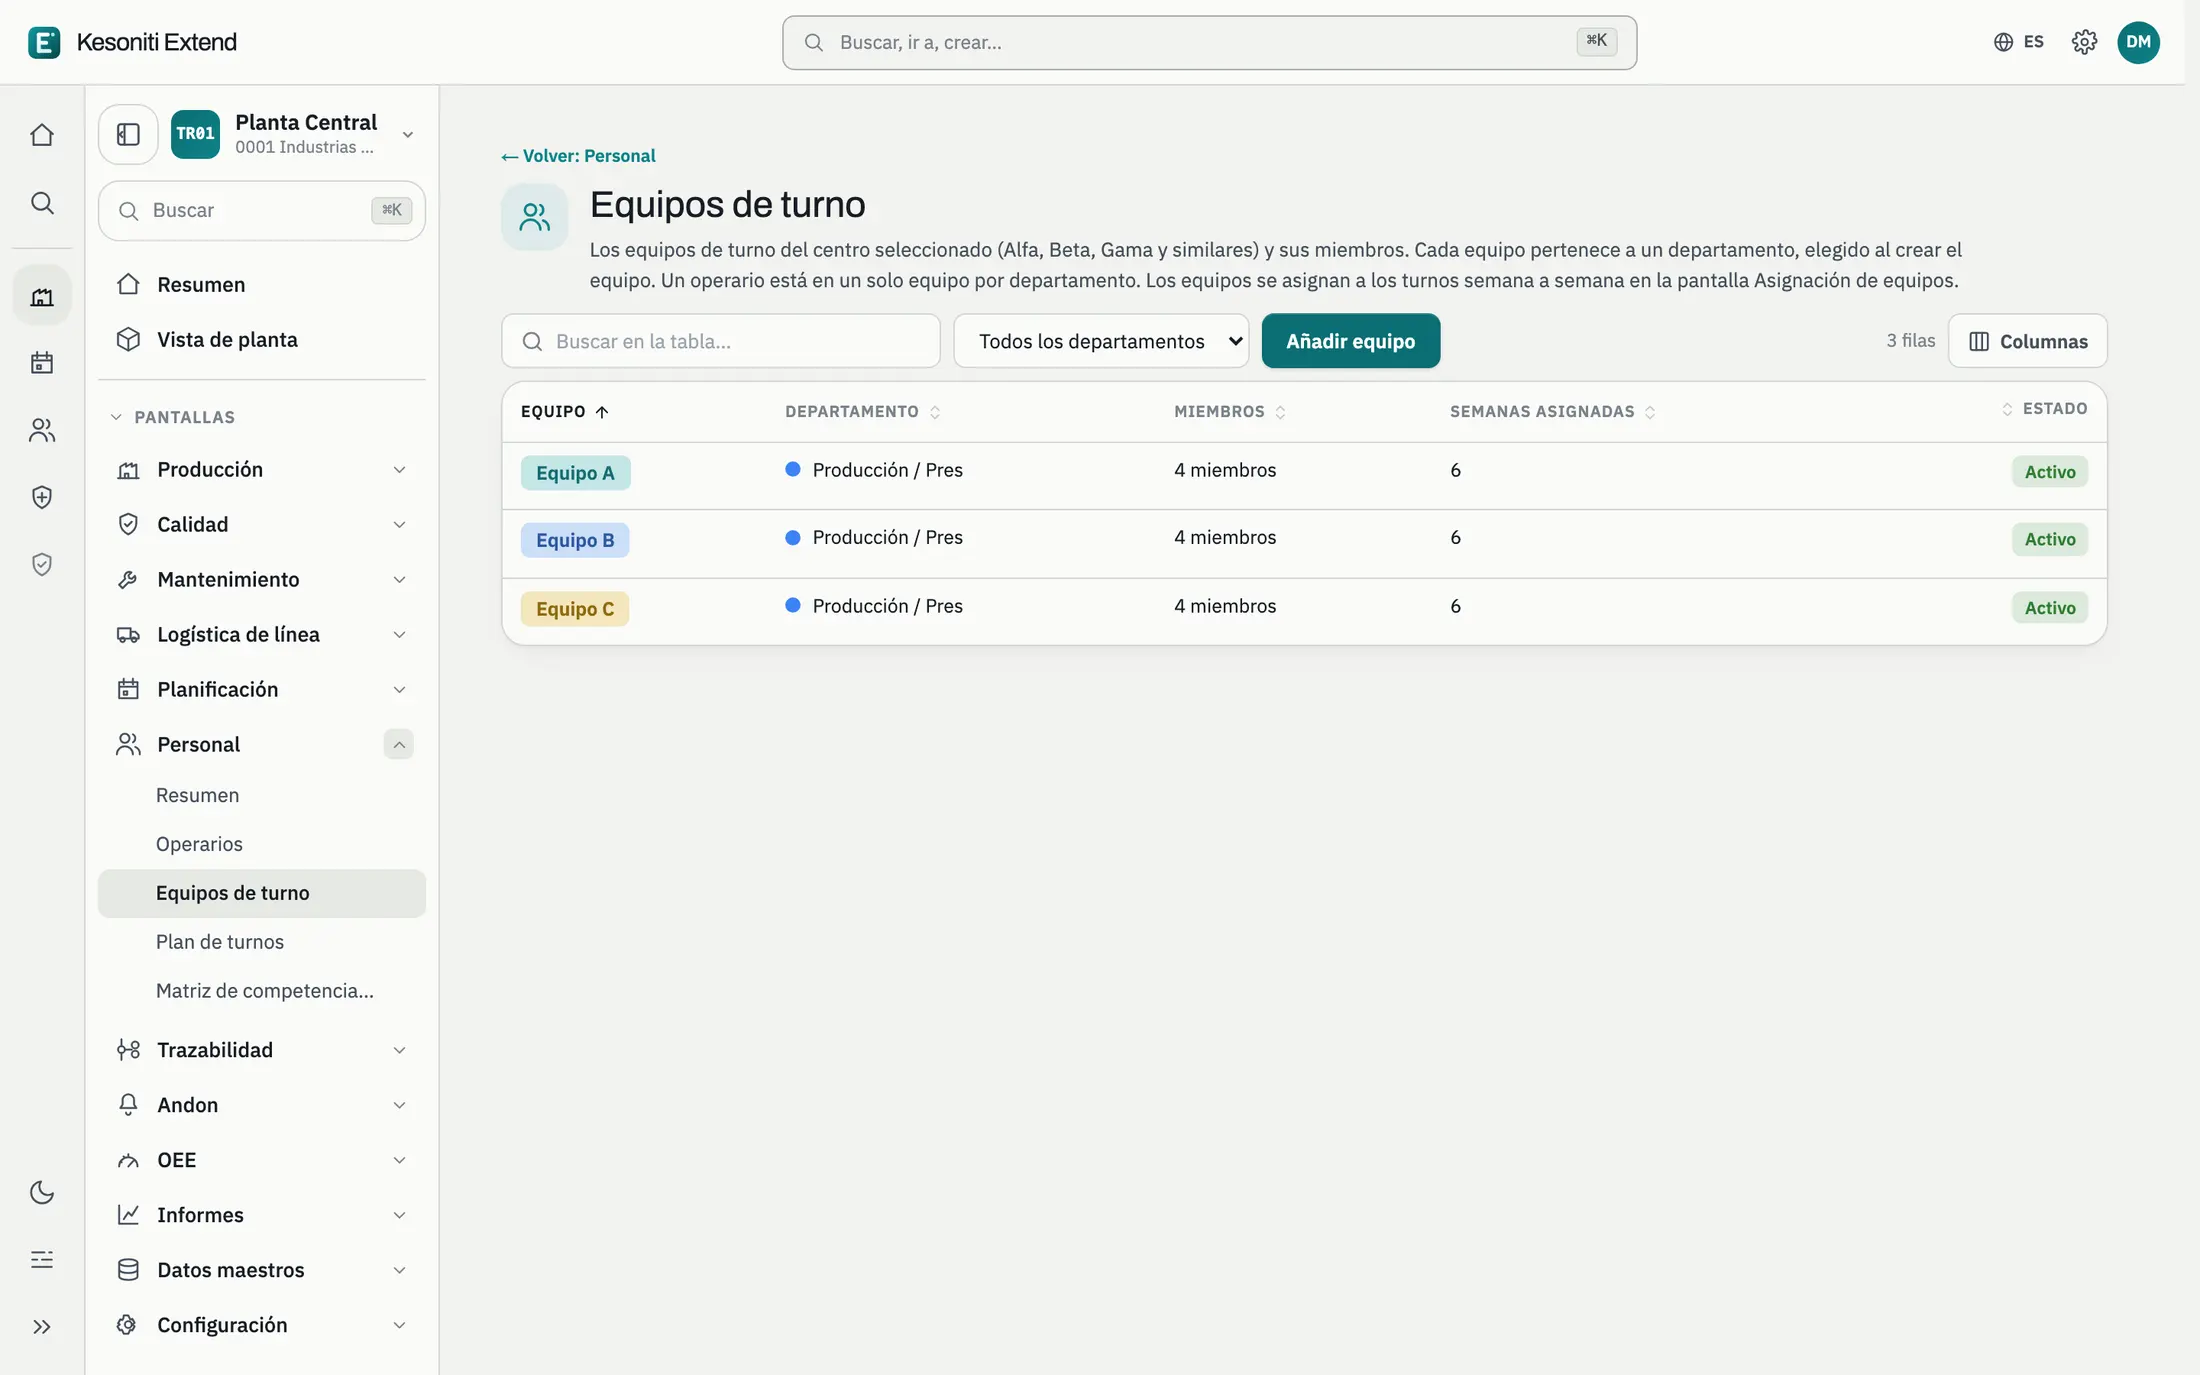Toggle dark mode moon icon
This screenshot has height=1375, width=2200.
(x=42, y=1192)
